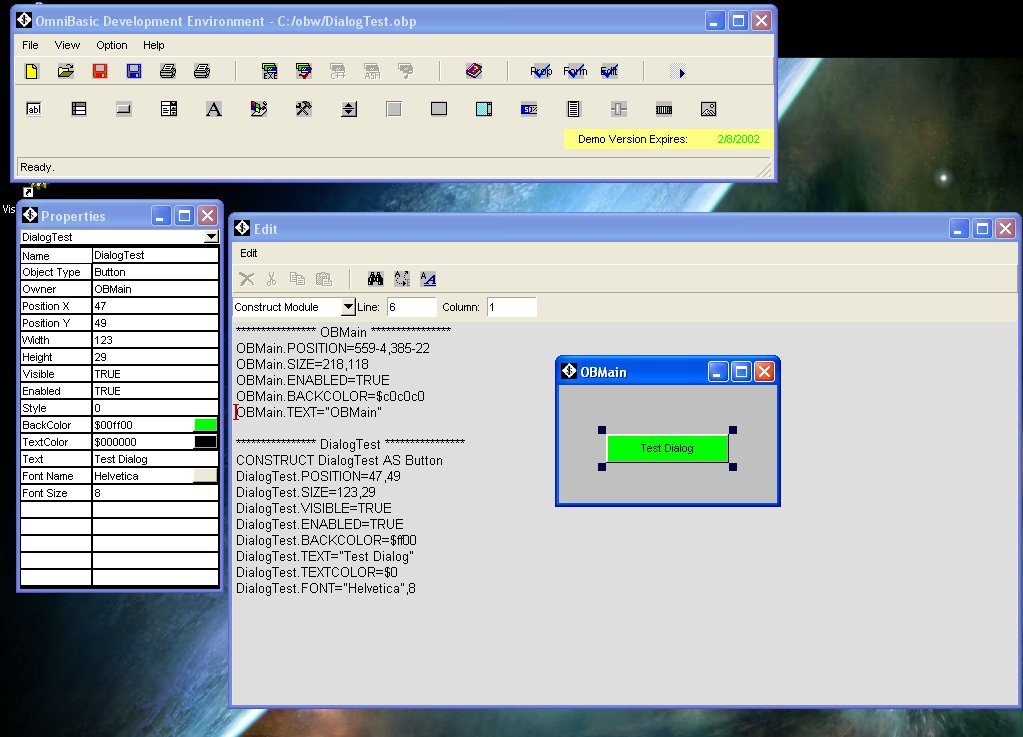Image resolution: width=1023 pixels, height=737 pixels.
Task: Select the label 'A' control tool
Action: point(213,109)
